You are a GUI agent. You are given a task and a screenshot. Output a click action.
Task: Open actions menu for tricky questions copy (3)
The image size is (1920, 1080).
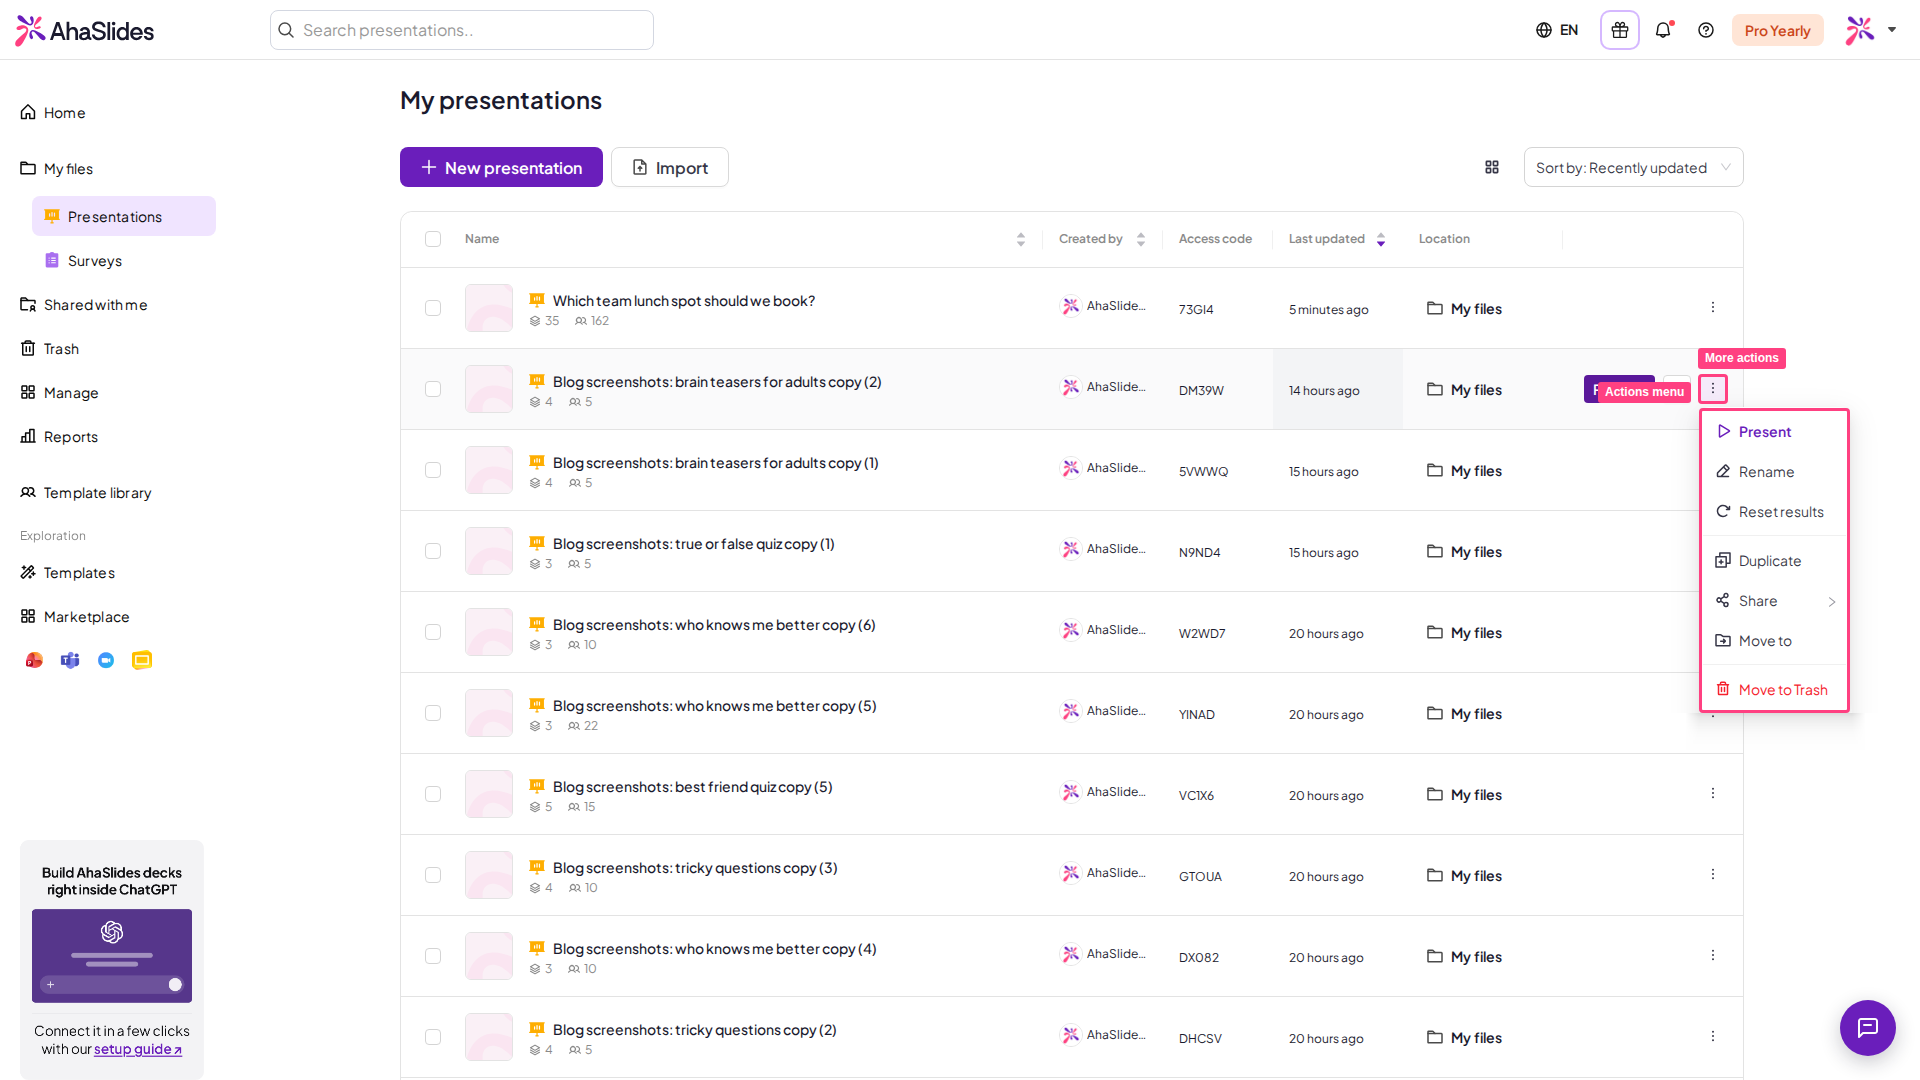[x=1713, y=874]
